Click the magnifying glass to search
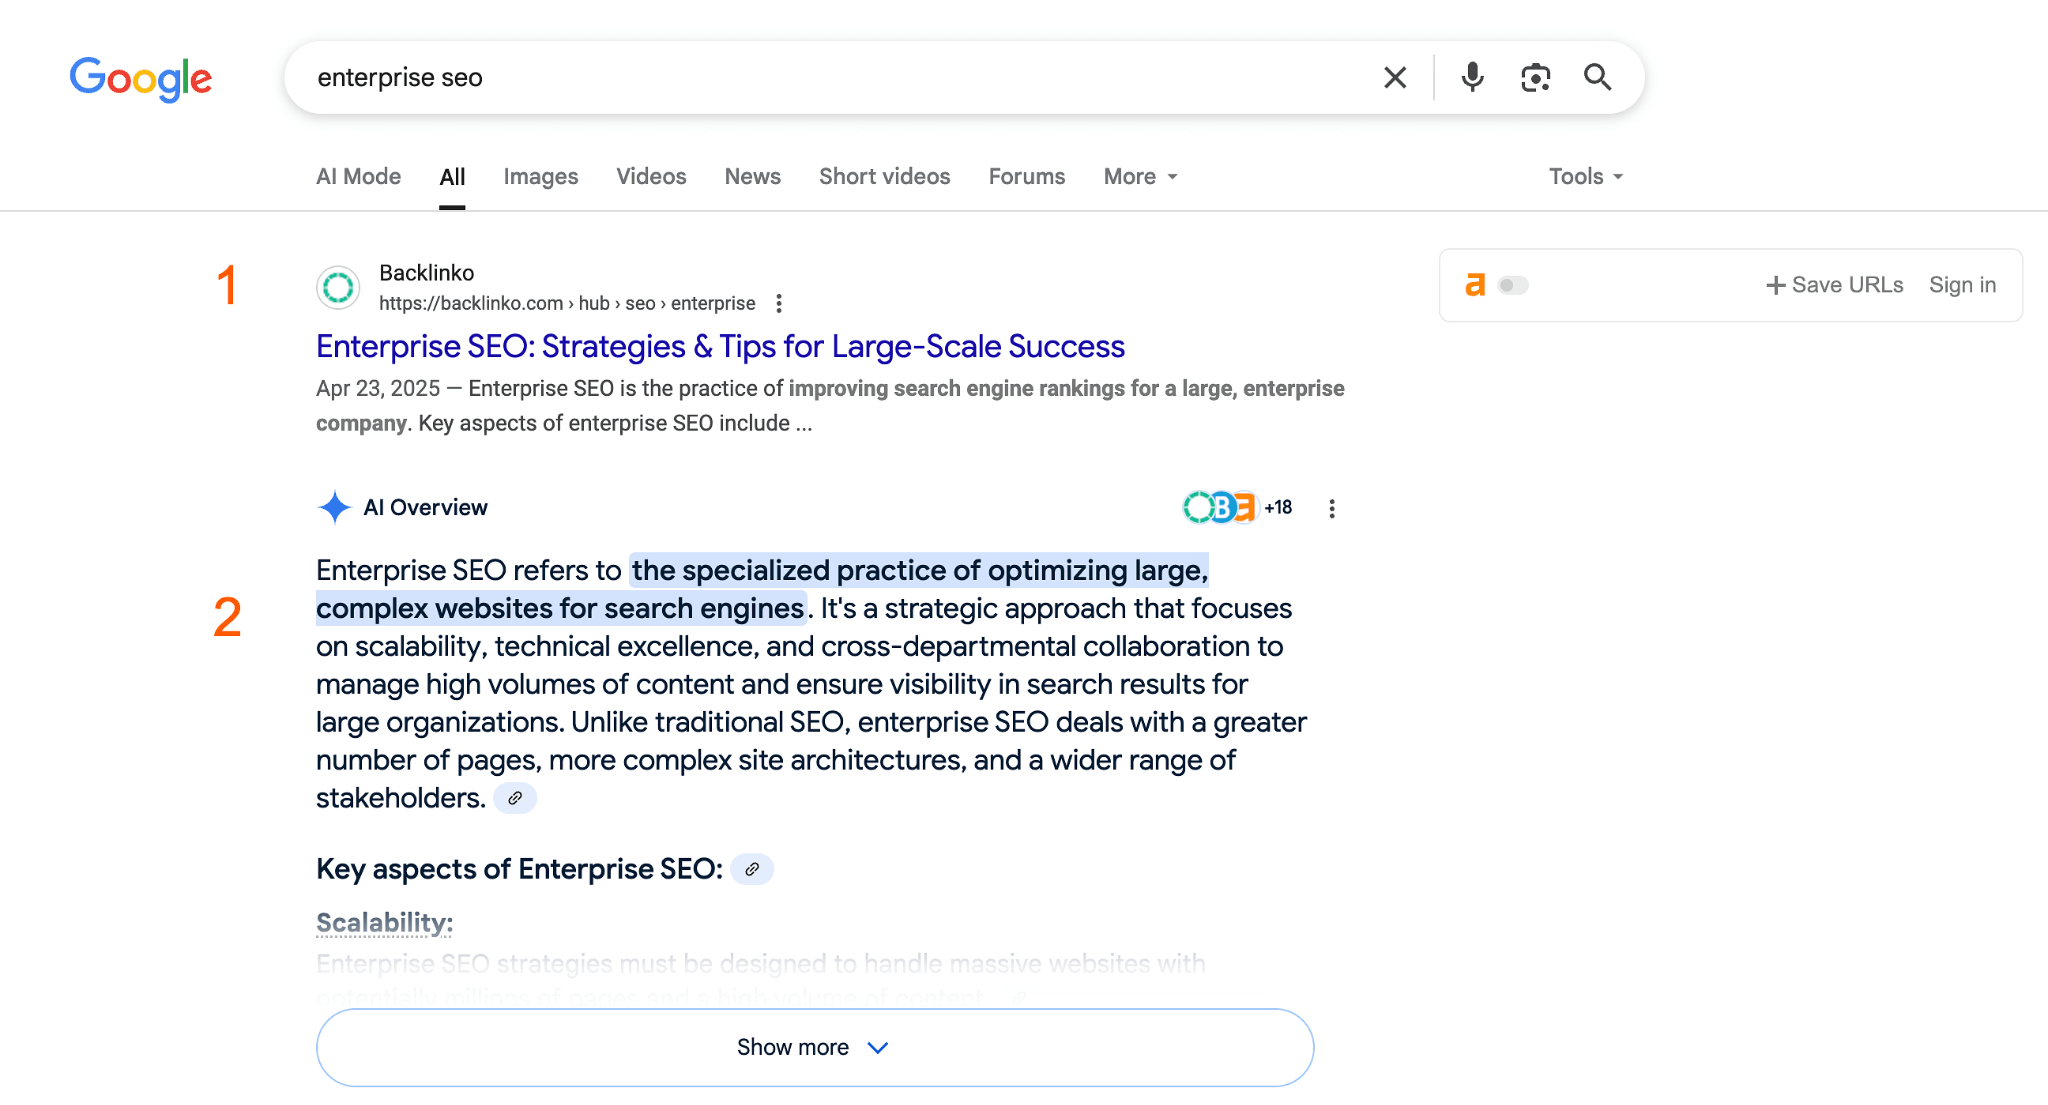Image resolution: width=2048 pixels, height=1105 pixels. click(x=1598, y=77)
